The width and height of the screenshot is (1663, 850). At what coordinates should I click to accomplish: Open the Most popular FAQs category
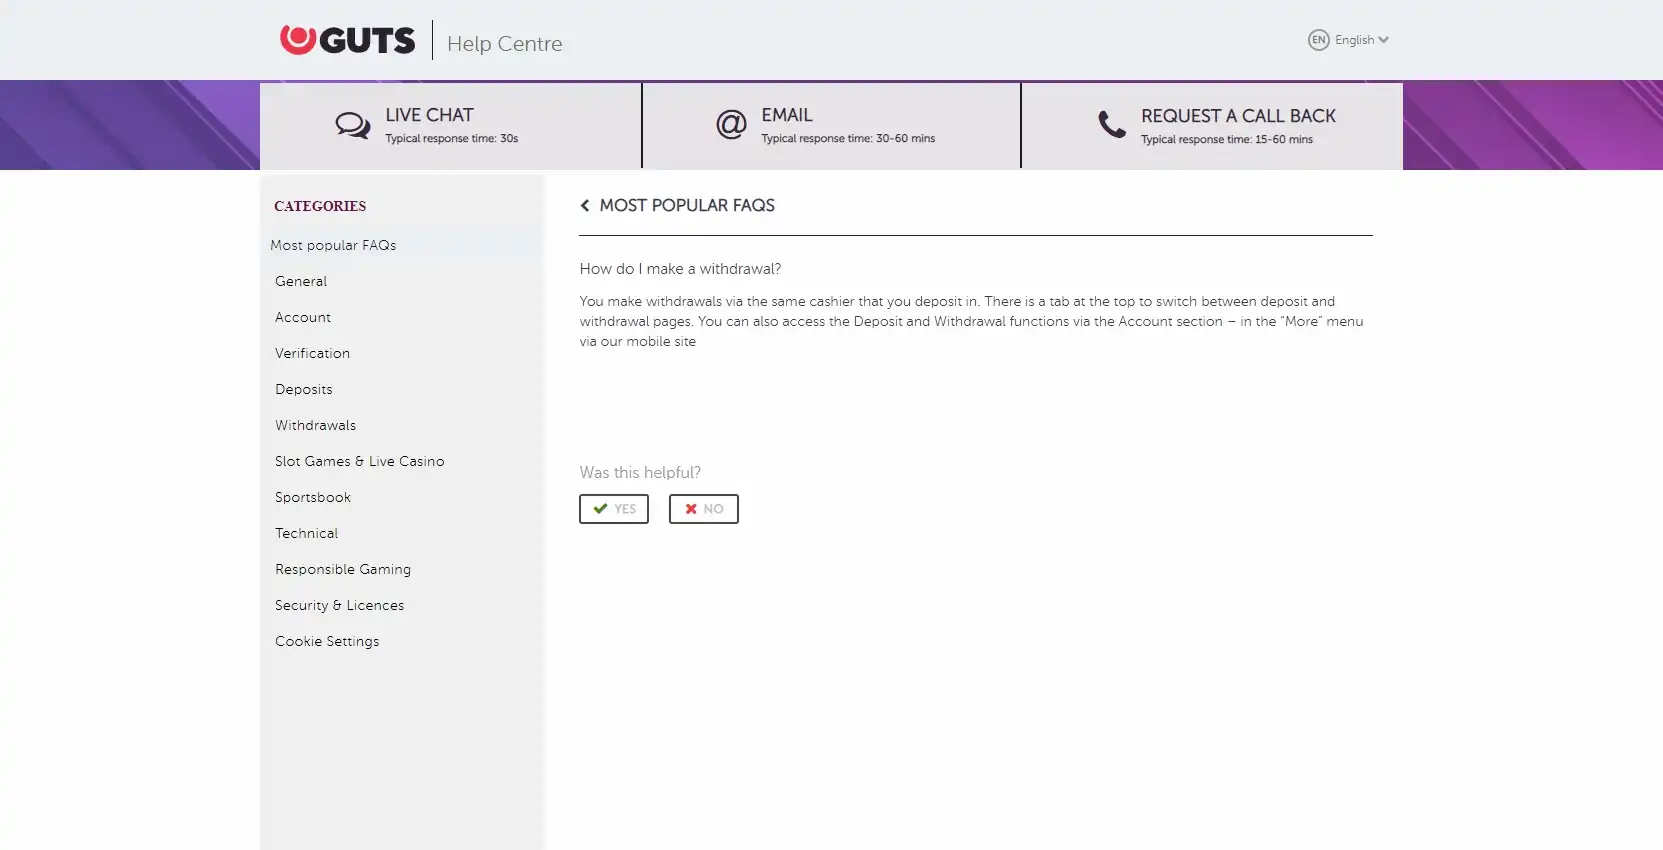pyautogui.click(x=333, y=245)
